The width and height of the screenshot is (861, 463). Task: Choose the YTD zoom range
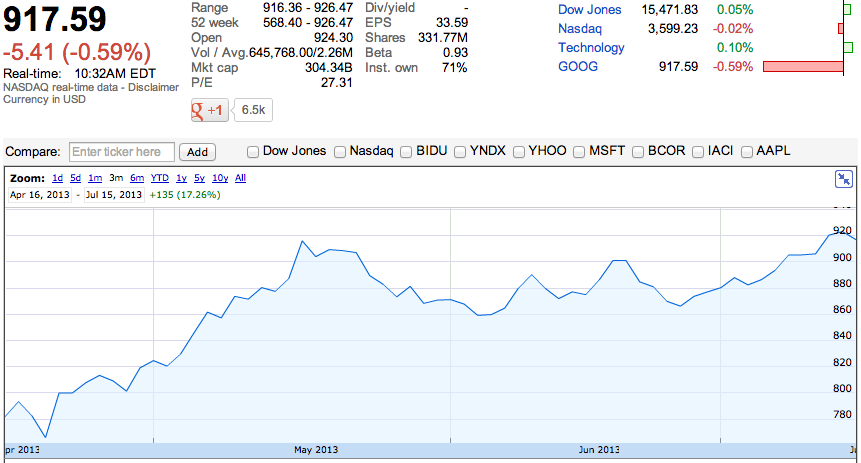tap(159, 178)
